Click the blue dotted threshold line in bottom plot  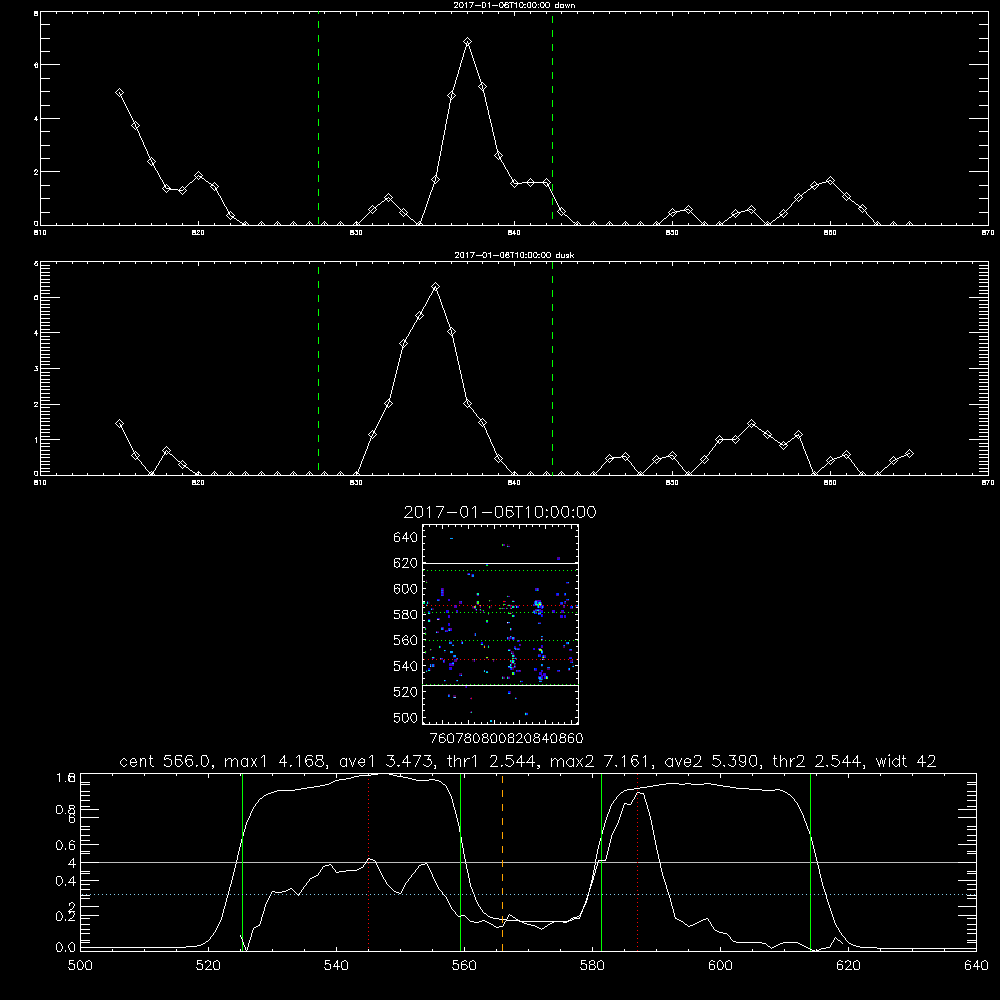click(x=528, y=895)
